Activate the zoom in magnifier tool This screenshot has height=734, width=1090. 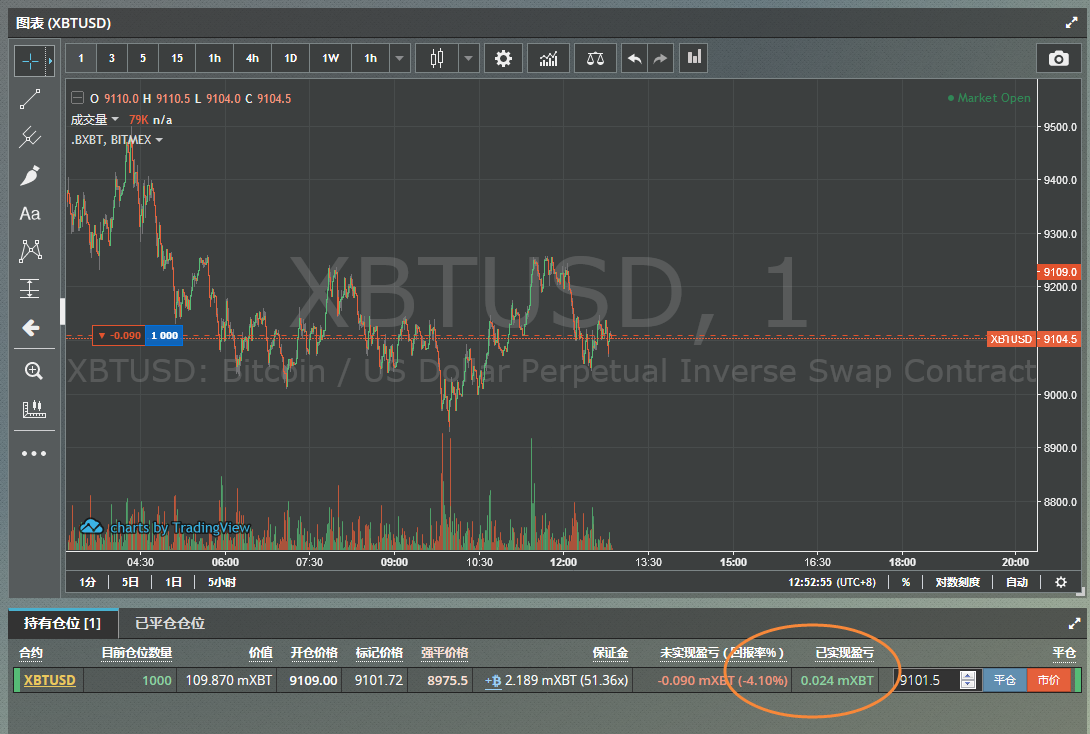click(x=33, y=371)
